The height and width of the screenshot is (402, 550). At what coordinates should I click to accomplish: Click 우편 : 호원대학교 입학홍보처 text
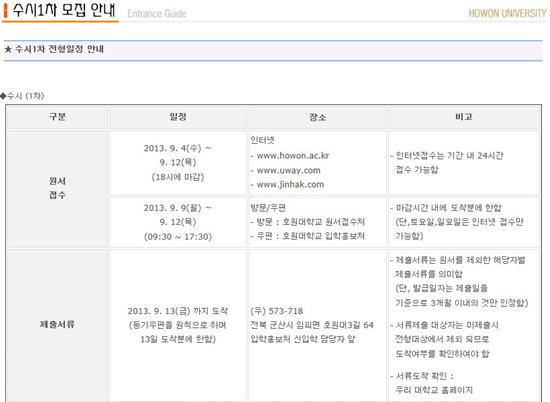(310, 236)
